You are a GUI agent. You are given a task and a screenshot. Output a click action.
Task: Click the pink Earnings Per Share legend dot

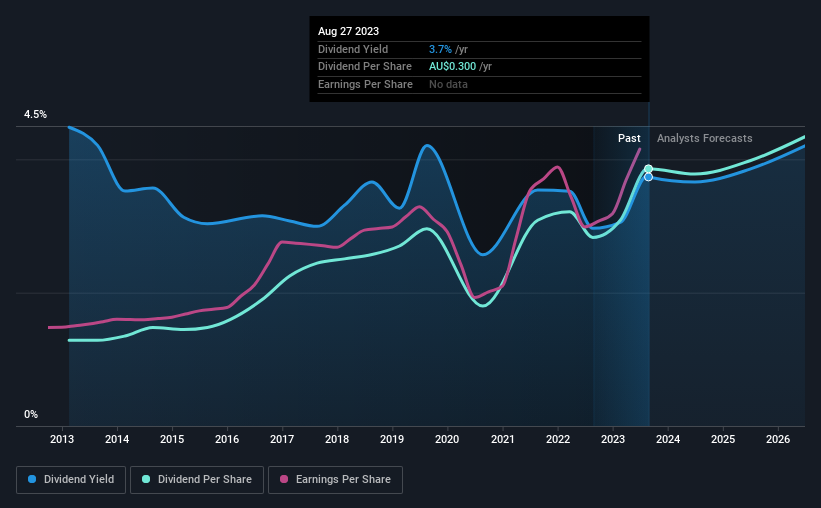tap(284, 479)
